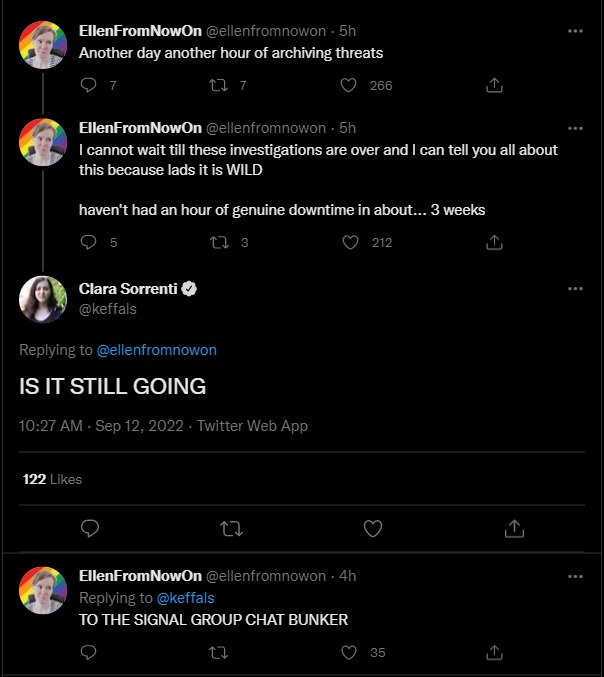Open the 10:27 AM Sep 12, 2022 timestamp

pos(101,426)
